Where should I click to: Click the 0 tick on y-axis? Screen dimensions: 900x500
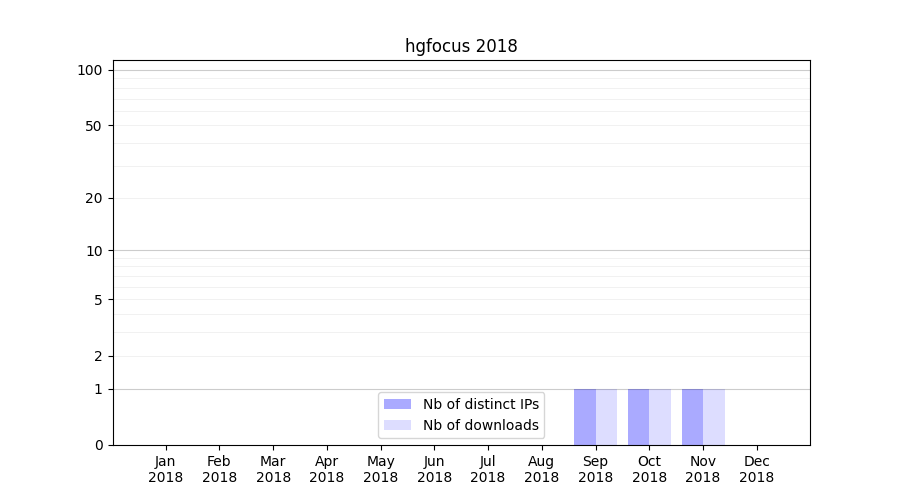pyautogui.click(x=98, y=445)
